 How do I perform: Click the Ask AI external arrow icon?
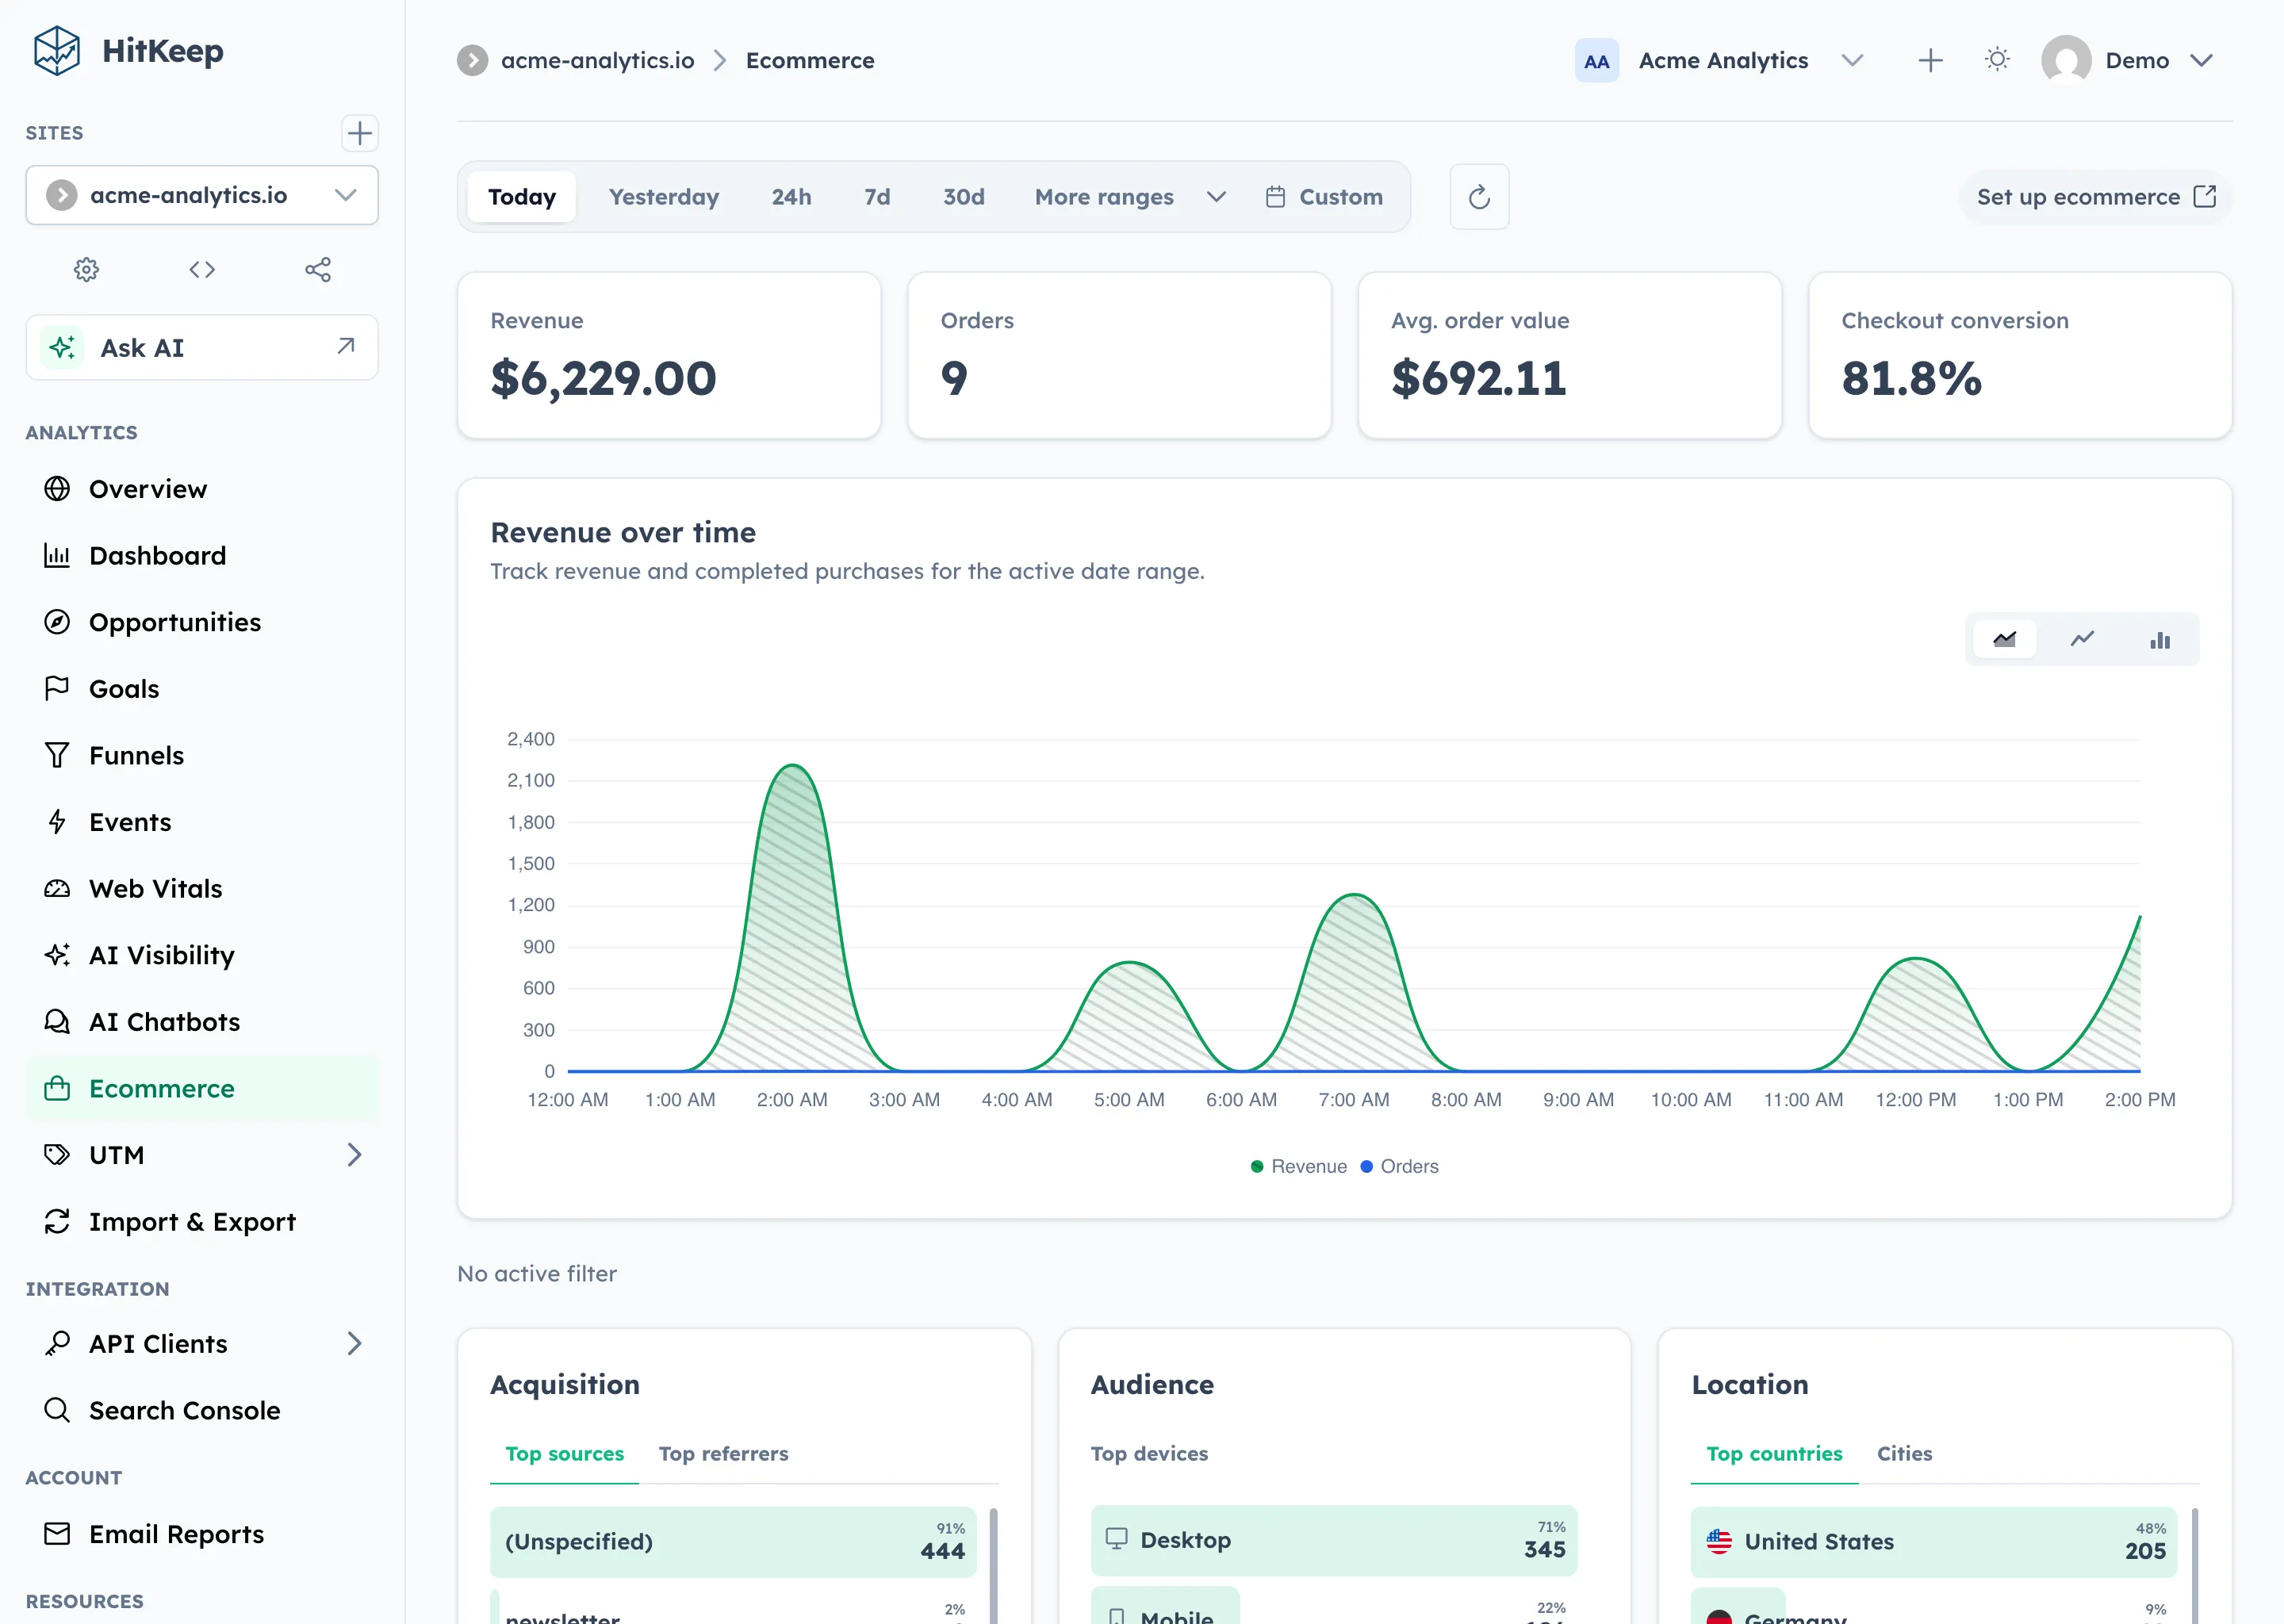pyautogui.click(x=346, y=346)
